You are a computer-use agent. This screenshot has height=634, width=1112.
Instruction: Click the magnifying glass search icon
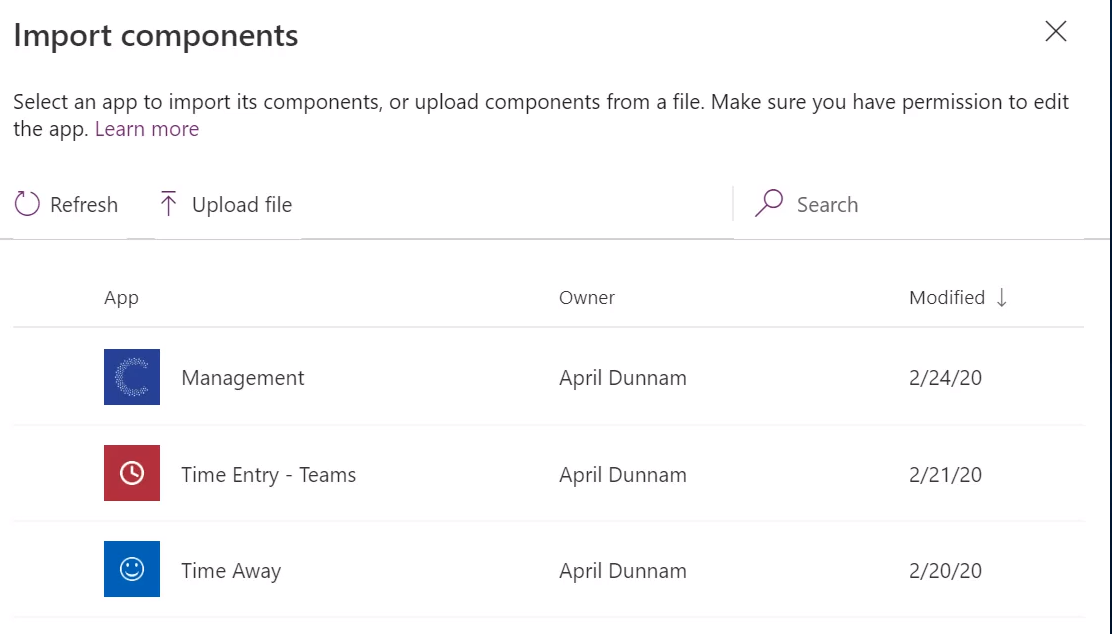click(769, 203)
